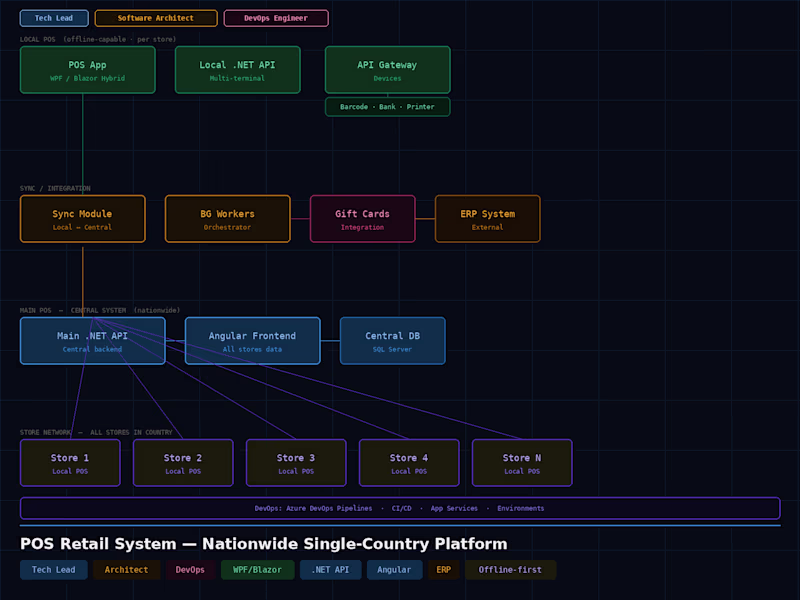
Task: Click the ERP tag
Action: point(443,570)
